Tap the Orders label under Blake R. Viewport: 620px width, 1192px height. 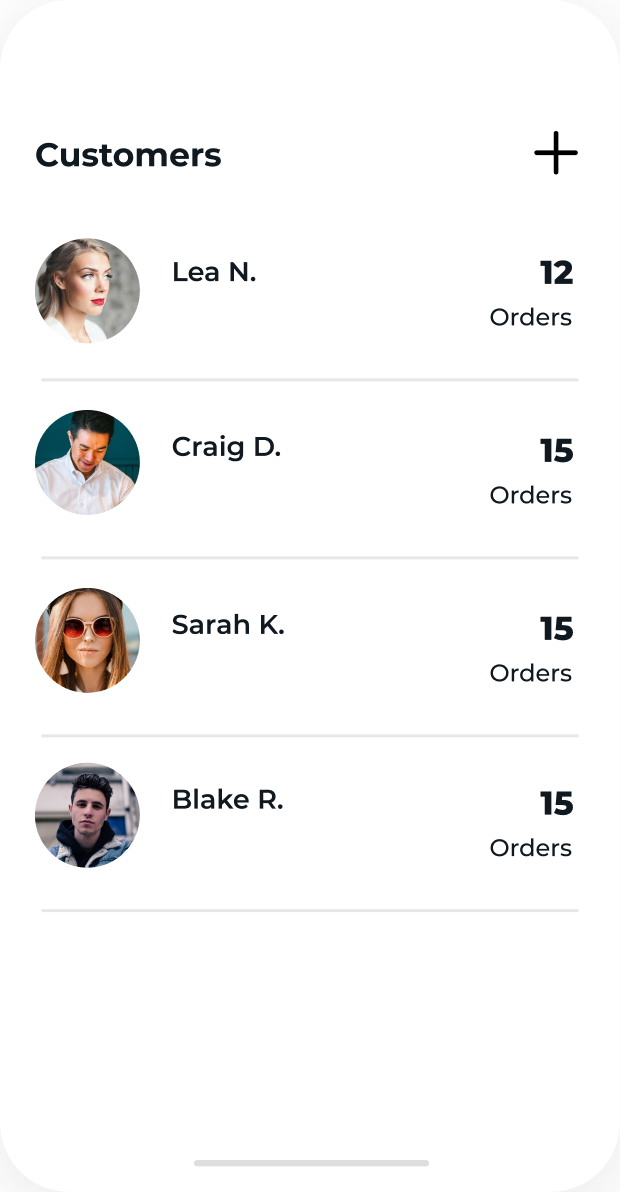530,847
